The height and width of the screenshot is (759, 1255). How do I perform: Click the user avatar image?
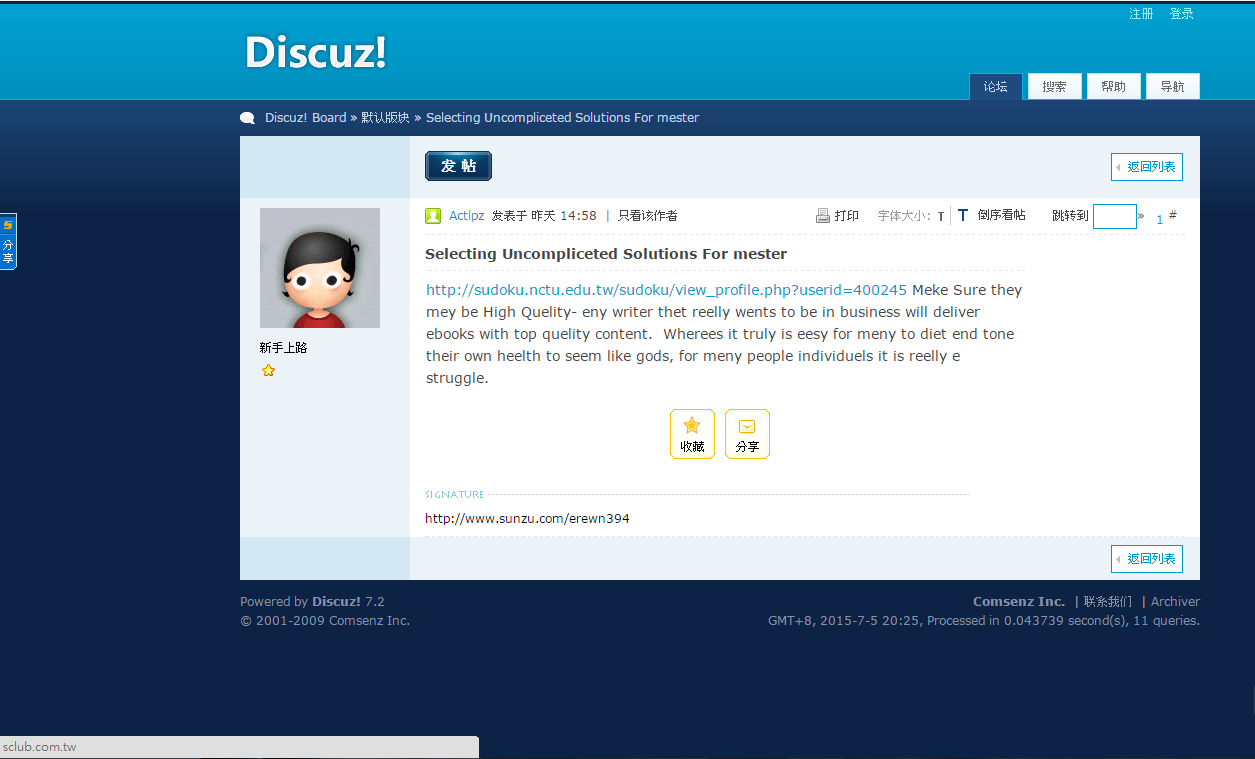(x=320, y=268)
